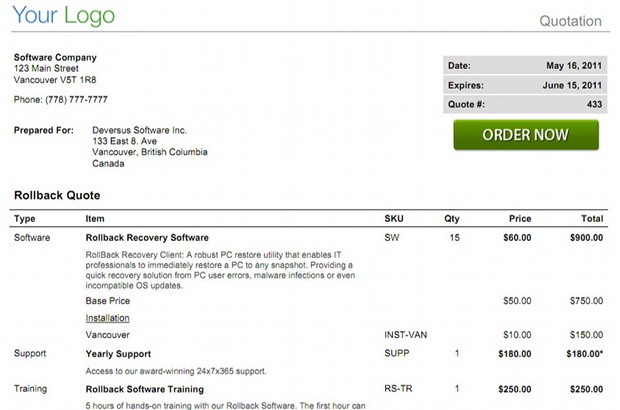Image resolution: width=620 pixels, height=410 pixels.
Task: Select the Quotation page title
Action: click(570, 21)
